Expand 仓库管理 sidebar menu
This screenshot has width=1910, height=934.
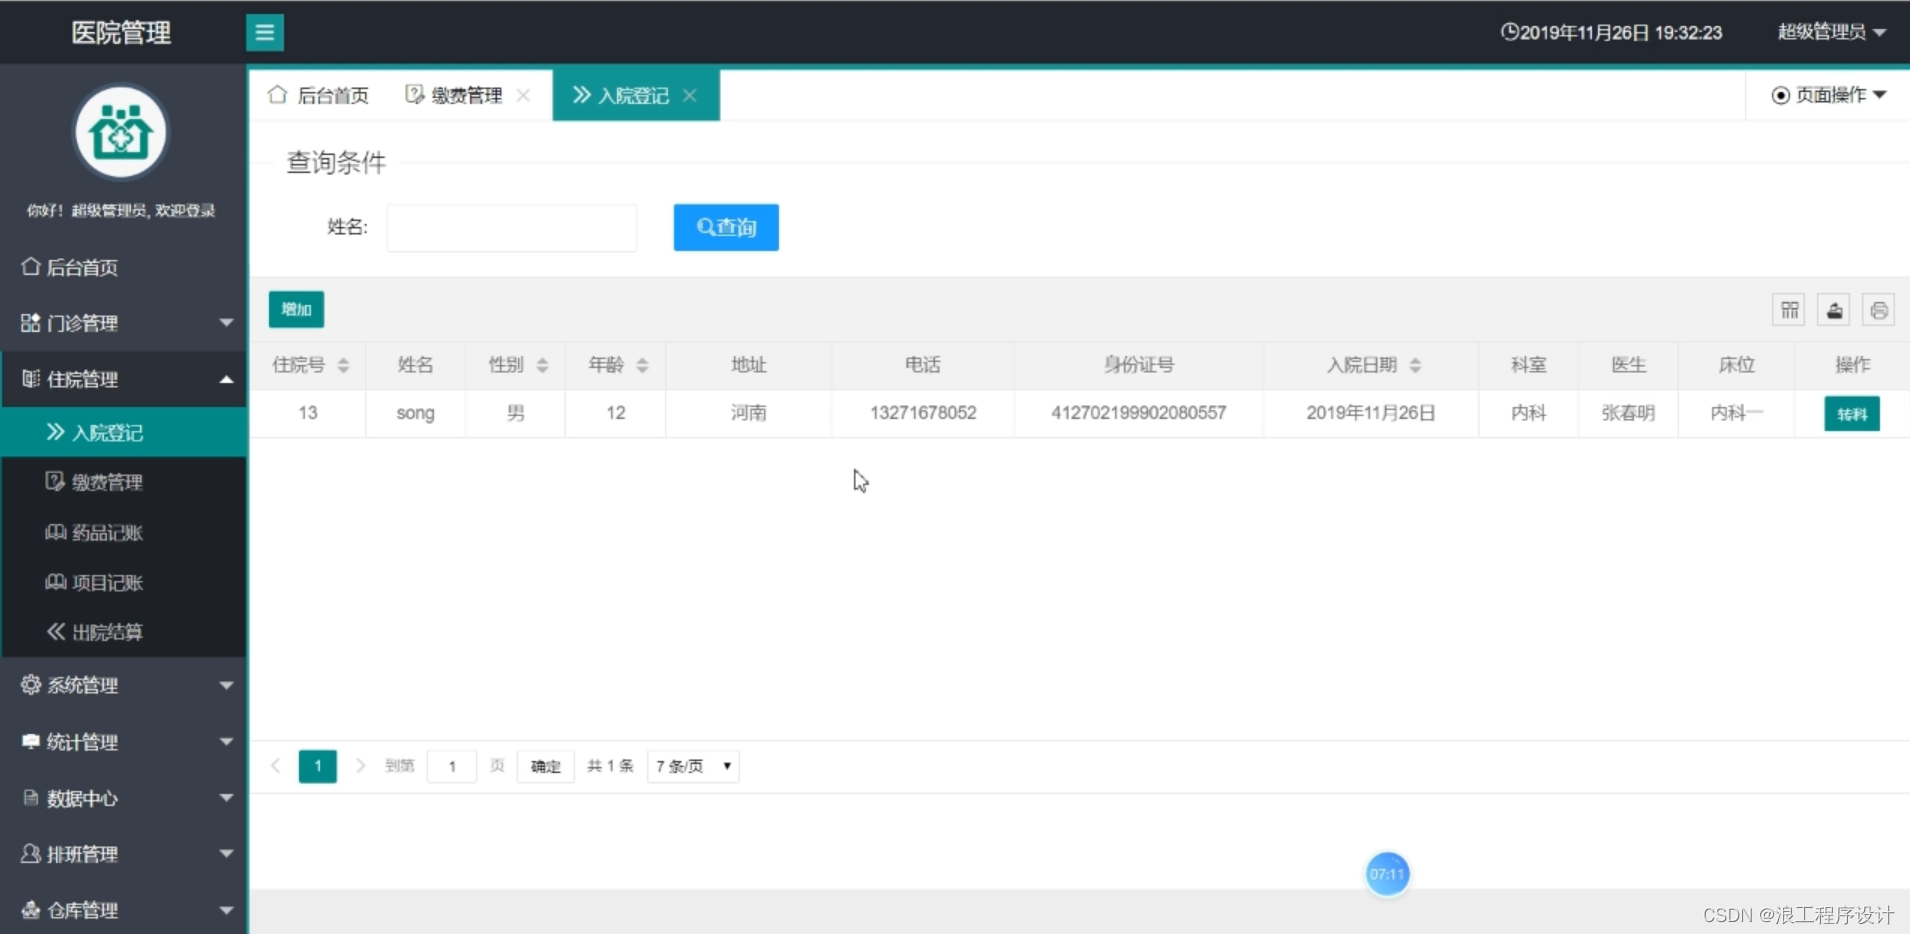point(124,910)
